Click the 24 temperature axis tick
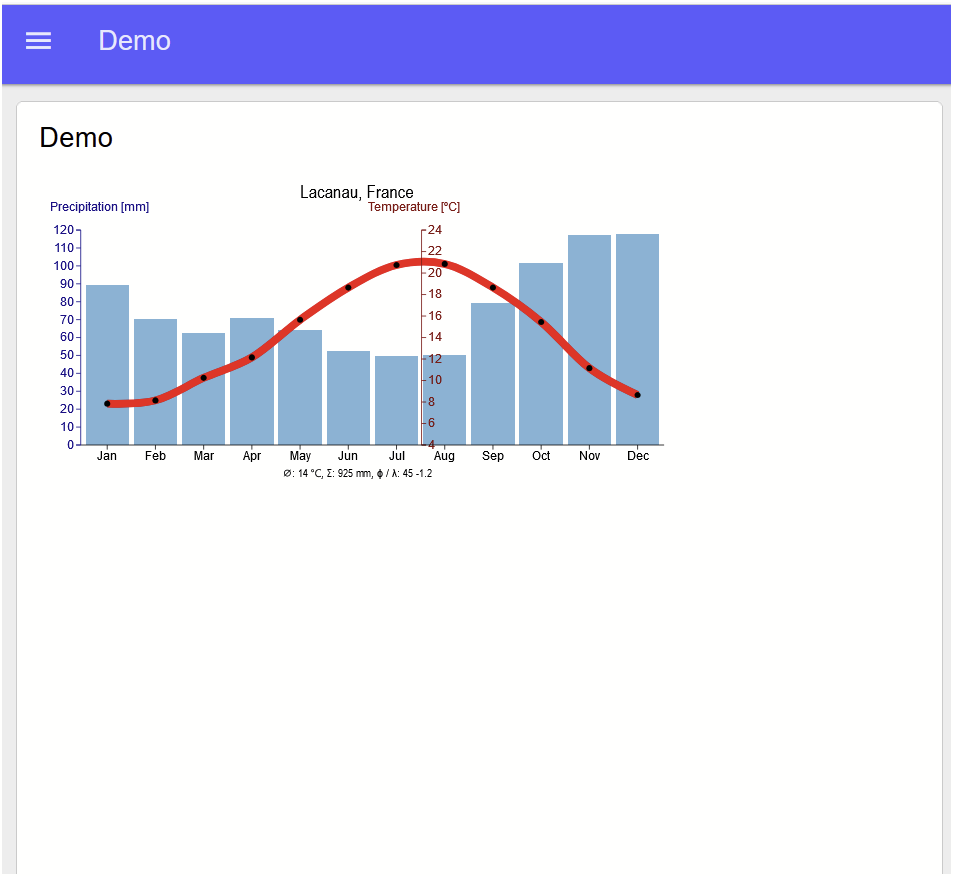Image resolution: width=953 pixels, height=876 pixels. pyautogui.click(x=435, y=230)
